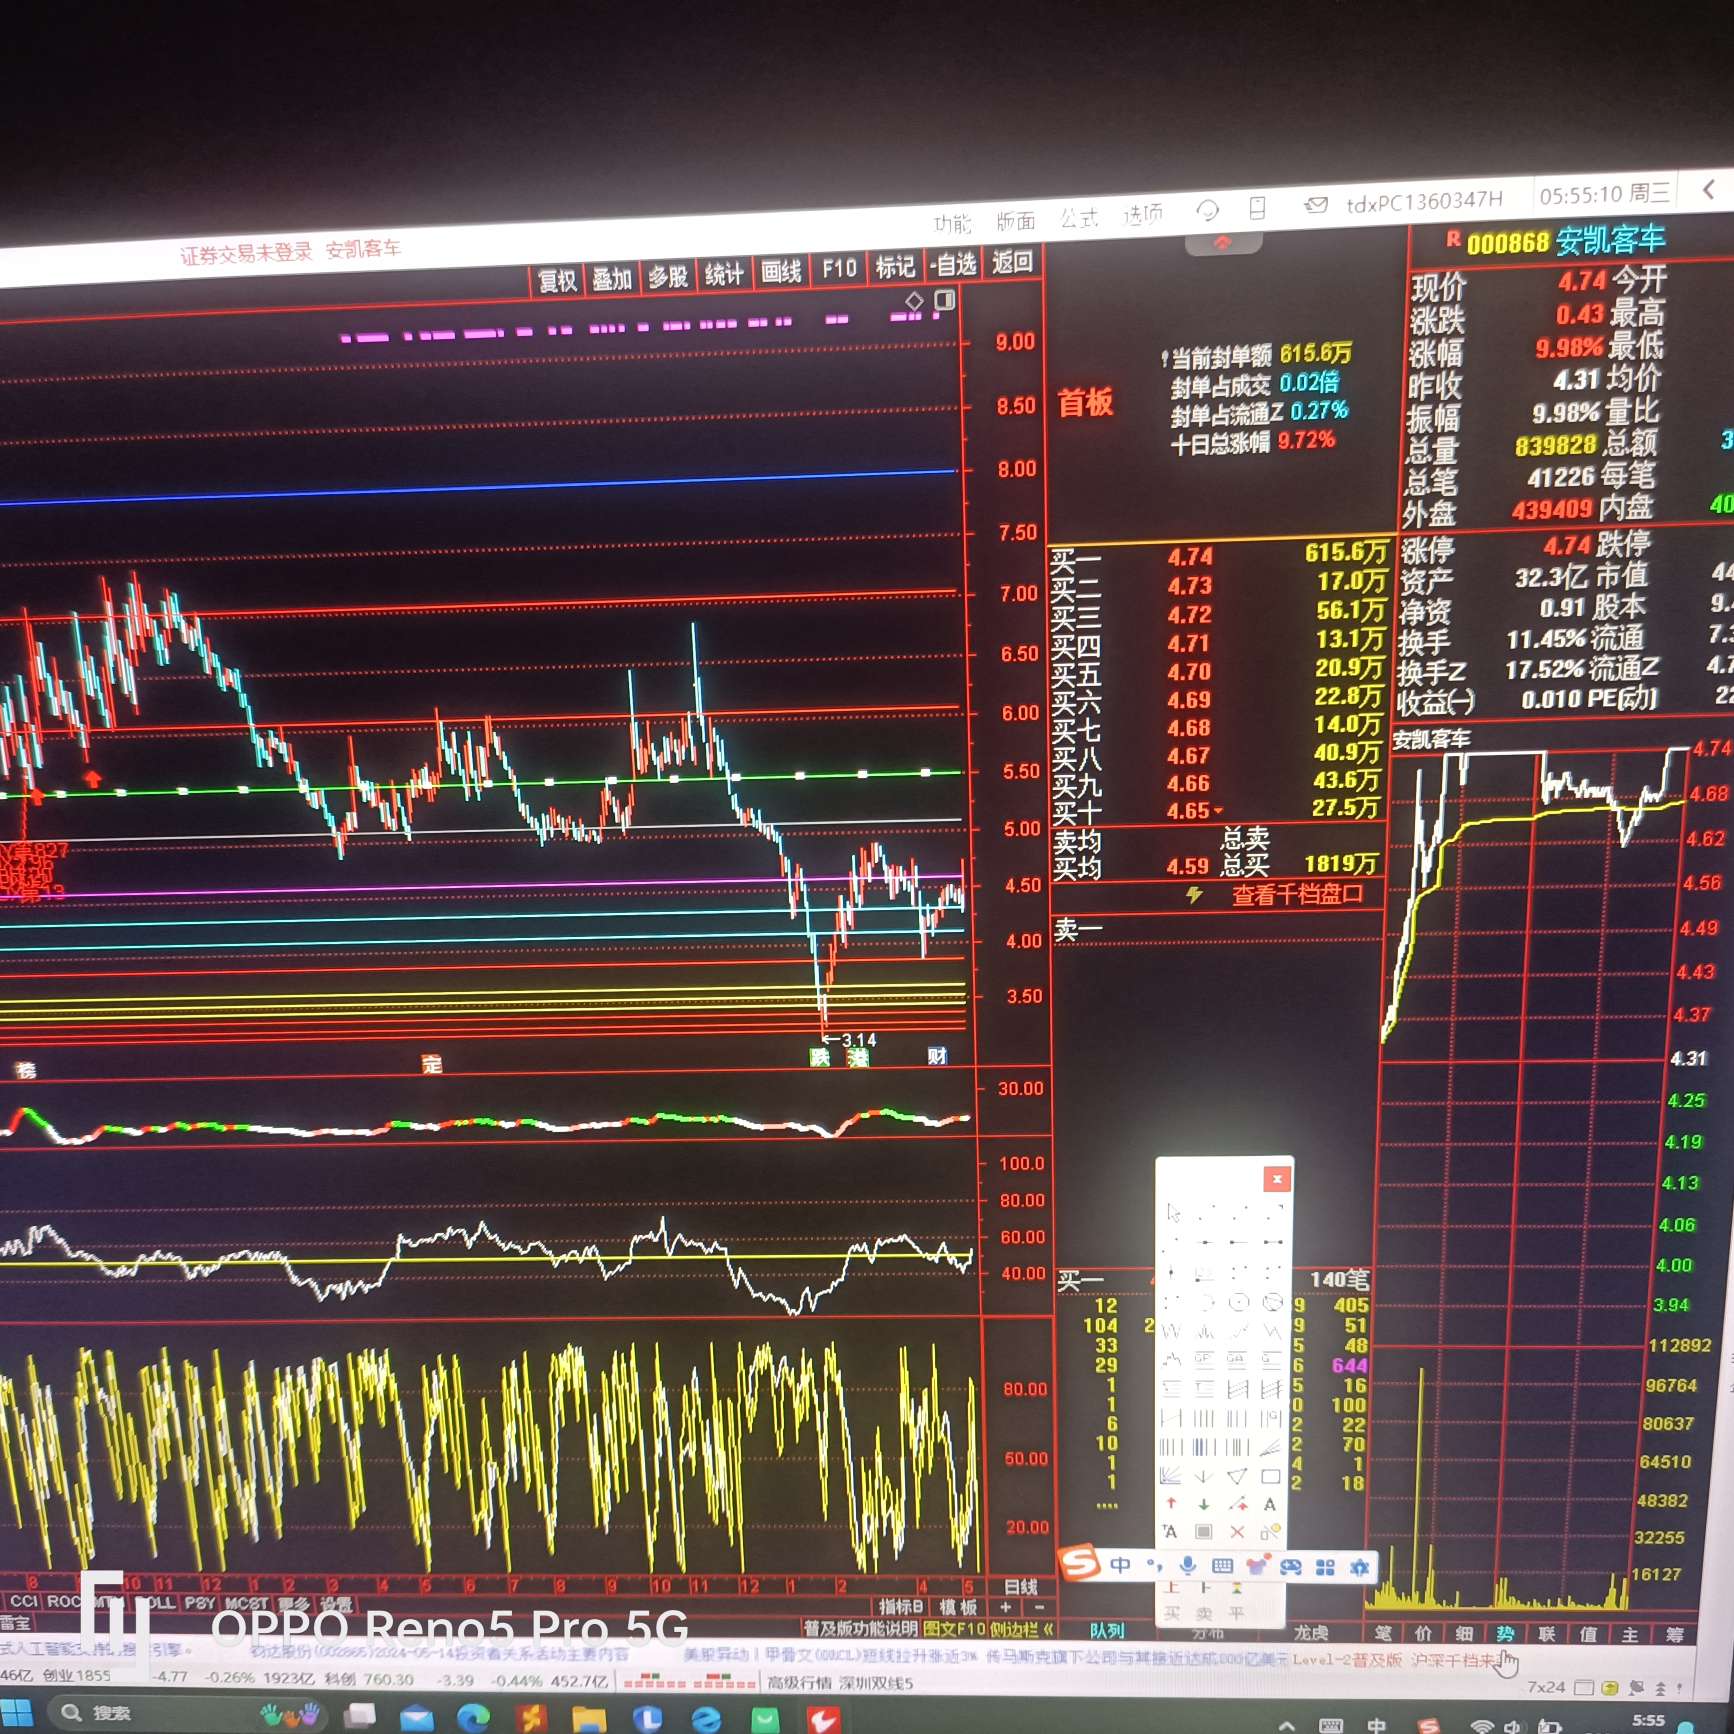Collapse the 侧边栏 sidebar
Screen dimensions: 1734x1734
1022,1629
